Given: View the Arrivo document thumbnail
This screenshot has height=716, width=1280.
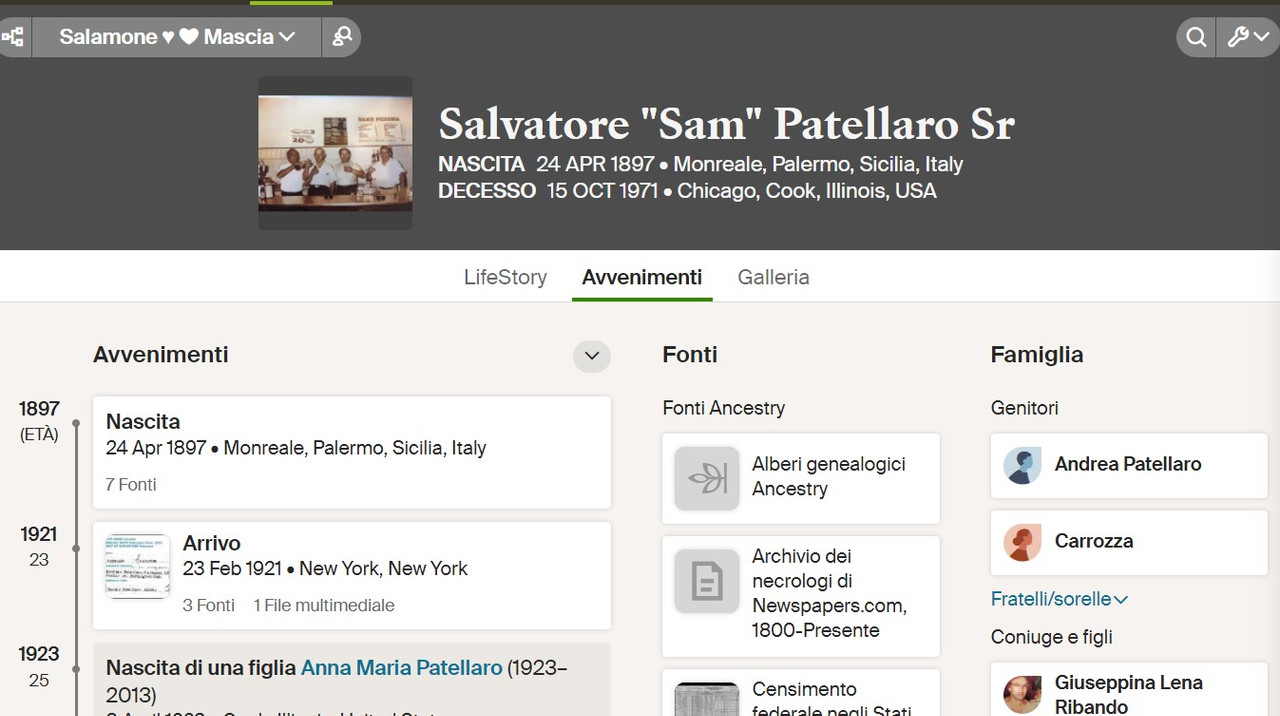Looking at the screenshot, I should [137, 566].
